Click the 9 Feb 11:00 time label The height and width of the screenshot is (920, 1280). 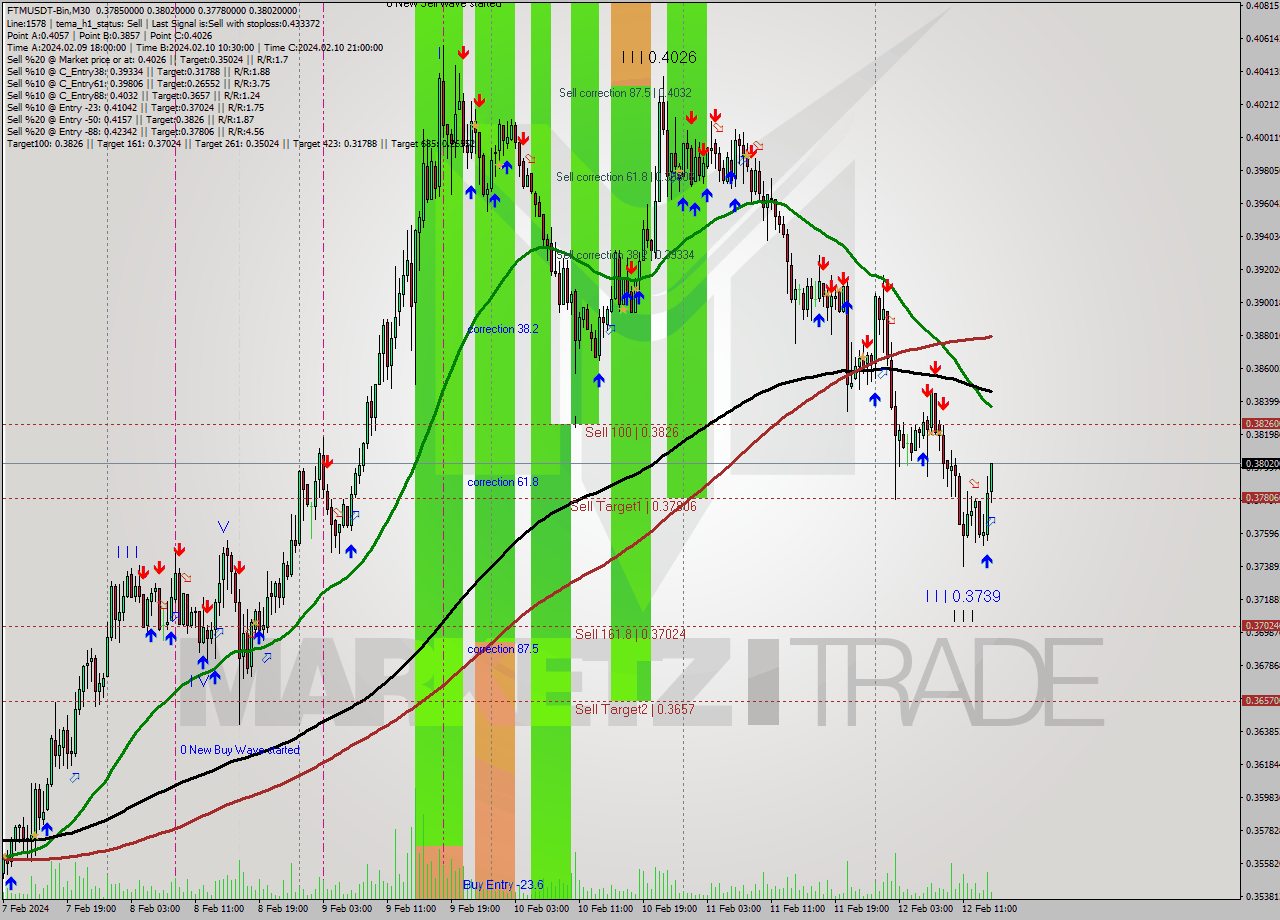410,909
